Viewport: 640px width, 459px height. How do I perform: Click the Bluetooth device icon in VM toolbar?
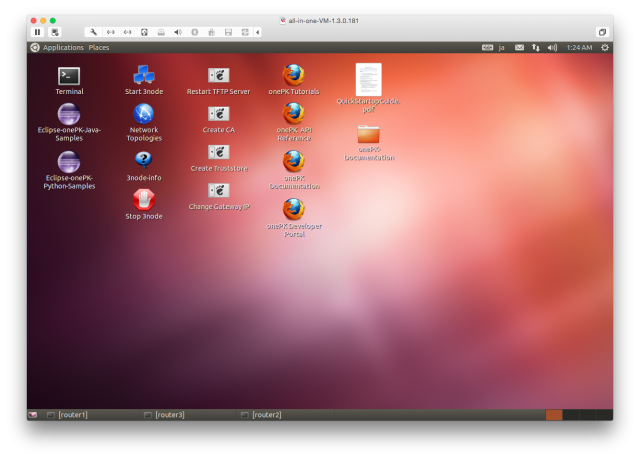coord(195,32)
